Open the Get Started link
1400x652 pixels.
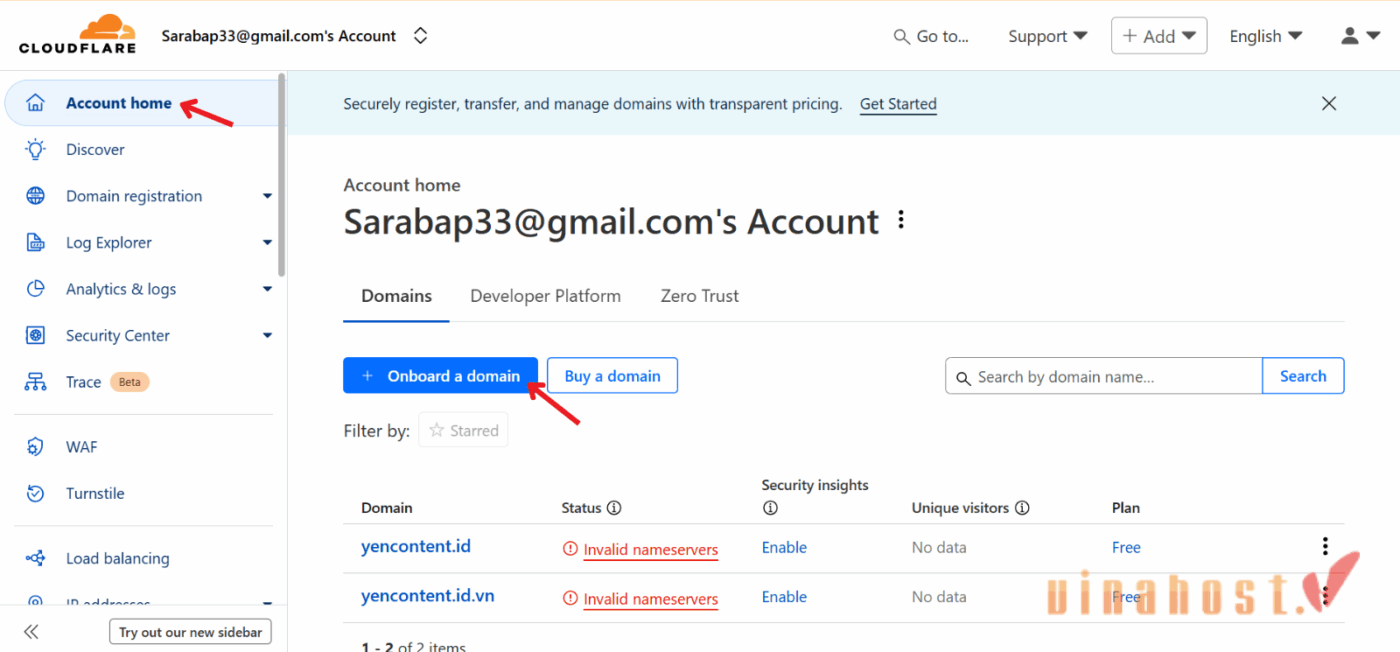tap(897, 103)
